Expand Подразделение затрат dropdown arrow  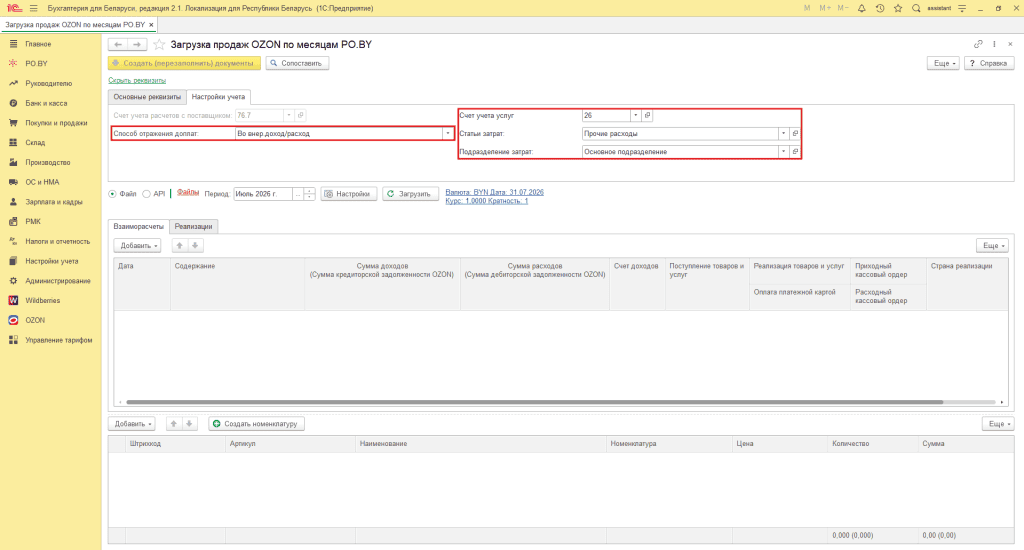pyautogui.click(x=783, y=152)
